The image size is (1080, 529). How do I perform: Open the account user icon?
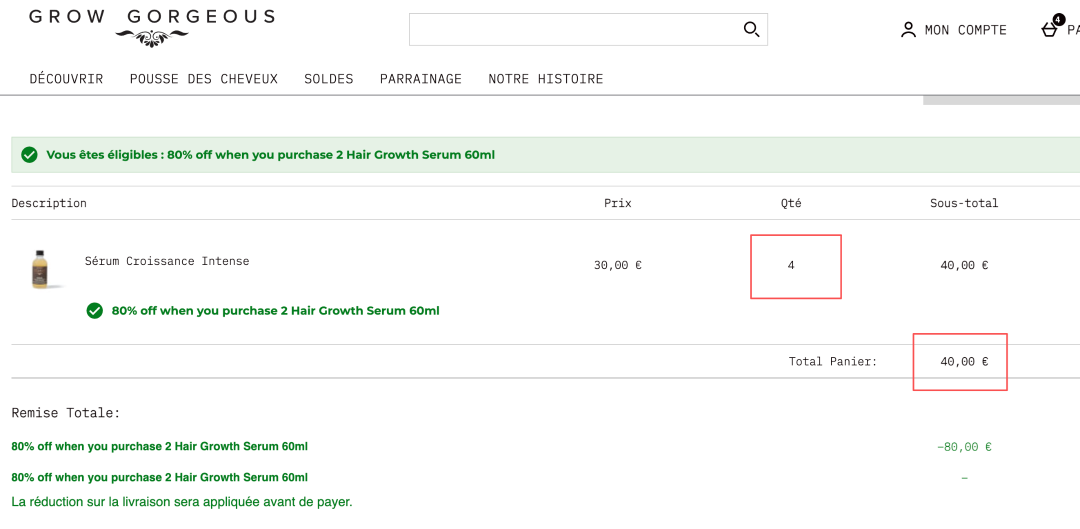908,30
